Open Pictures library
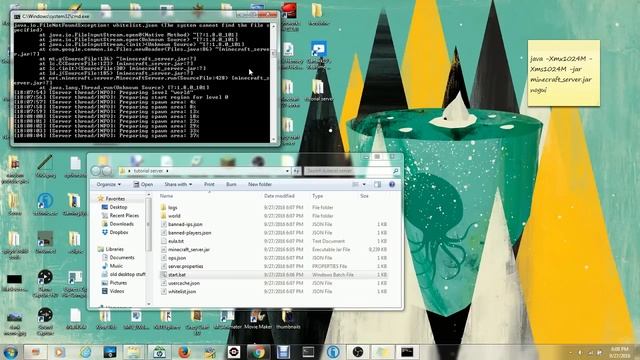The height and width of the screenshot is (360, 640). (118, 283)
